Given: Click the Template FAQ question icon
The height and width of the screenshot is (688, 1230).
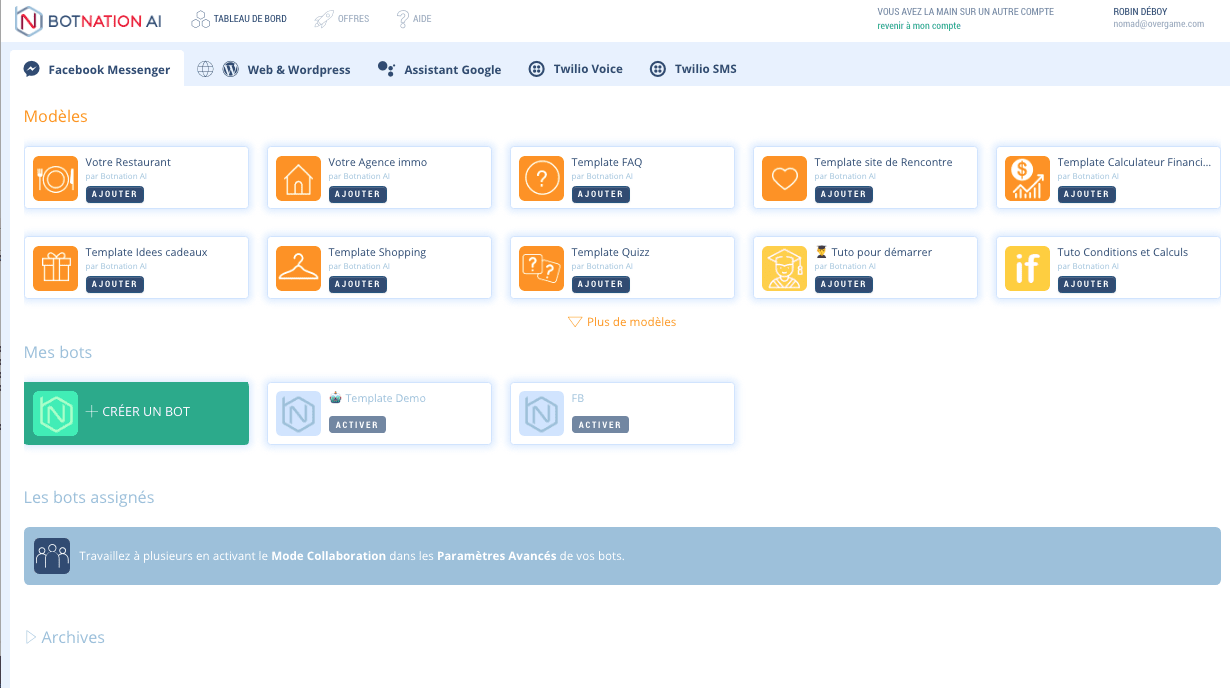Looking at the screenshot, I should 541,178.
